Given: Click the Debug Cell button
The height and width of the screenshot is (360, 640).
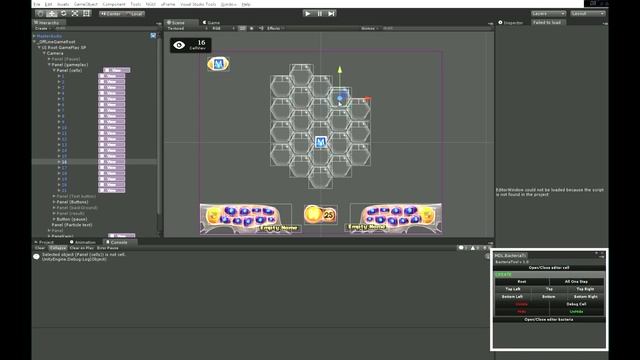Looking at the screenshot, I should click(x=576, y=304).
